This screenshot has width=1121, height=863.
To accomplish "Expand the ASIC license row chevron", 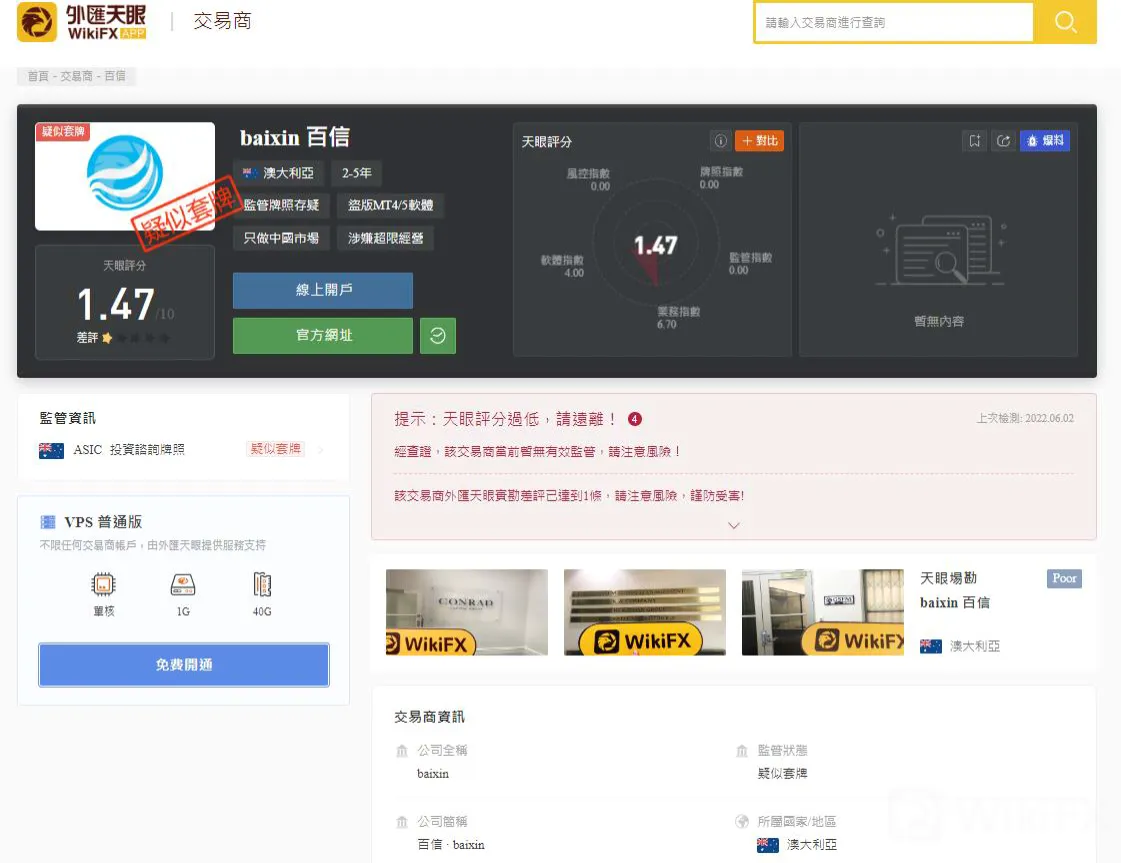I will pyautogui.click(x=321, y=450).
